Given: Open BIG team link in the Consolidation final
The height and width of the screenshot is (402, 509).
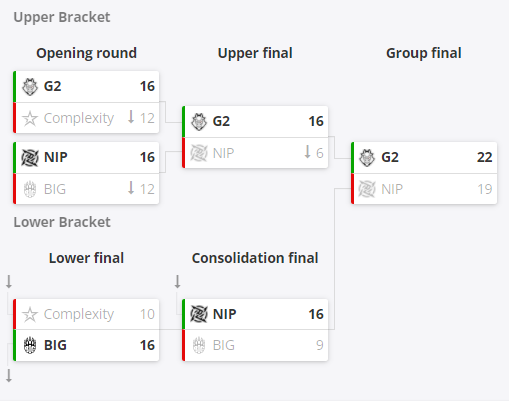Looking at the screenshot, I should pos(224,345).
